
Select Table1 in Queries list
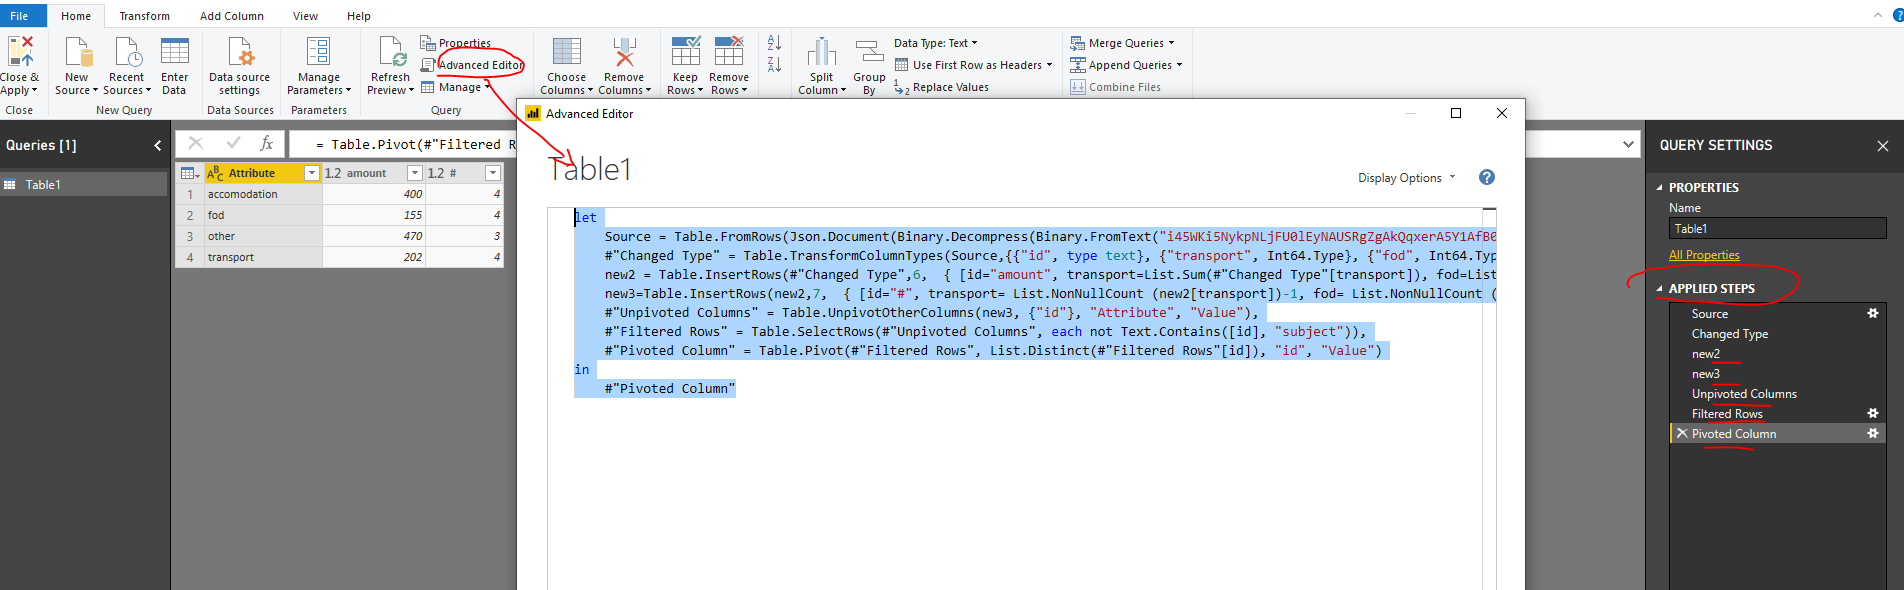click(x=84, y=184)
